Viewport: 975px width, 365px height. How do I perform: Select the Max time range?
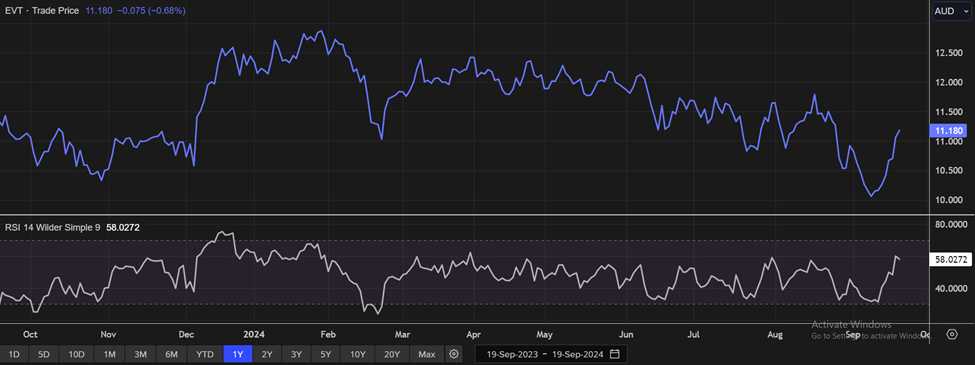[x=427, y=354]
